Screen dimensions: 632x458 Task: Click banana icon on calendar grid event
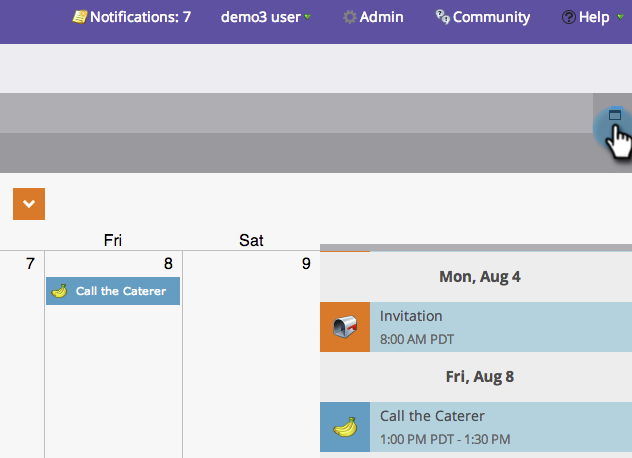tap(59, 291)
